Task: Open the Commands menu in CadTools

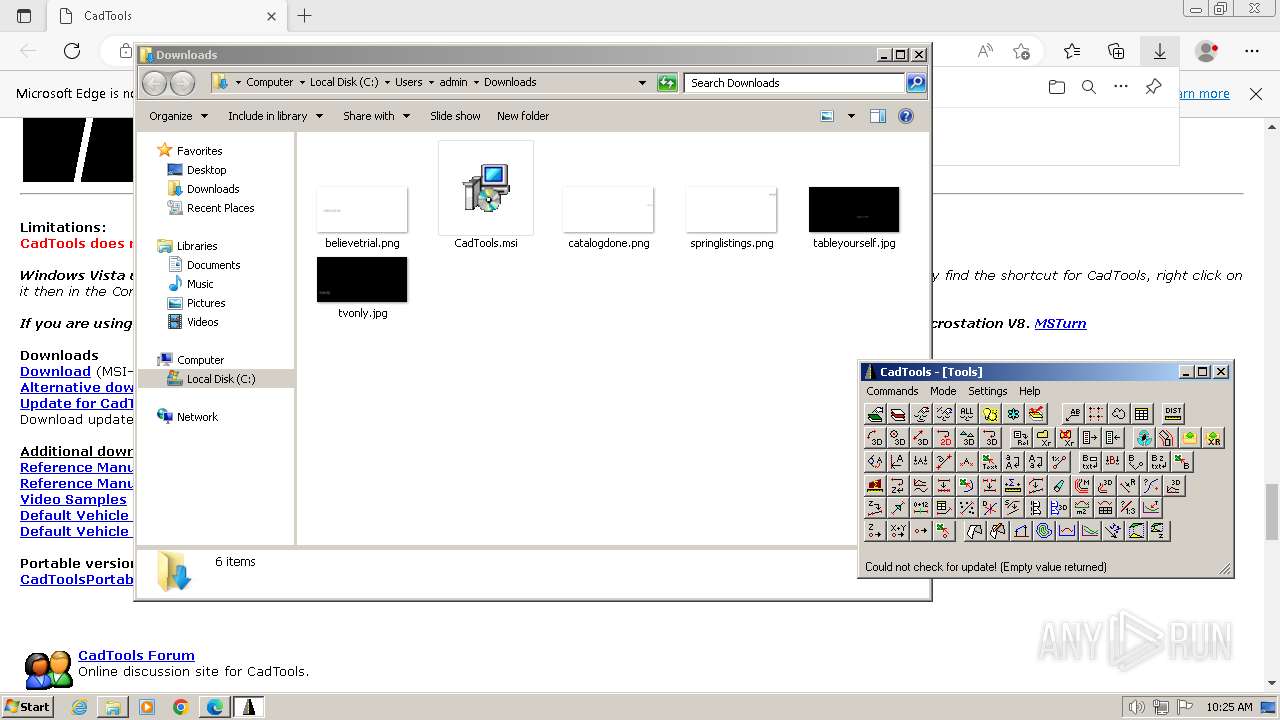Action: (x=892, y=391)
